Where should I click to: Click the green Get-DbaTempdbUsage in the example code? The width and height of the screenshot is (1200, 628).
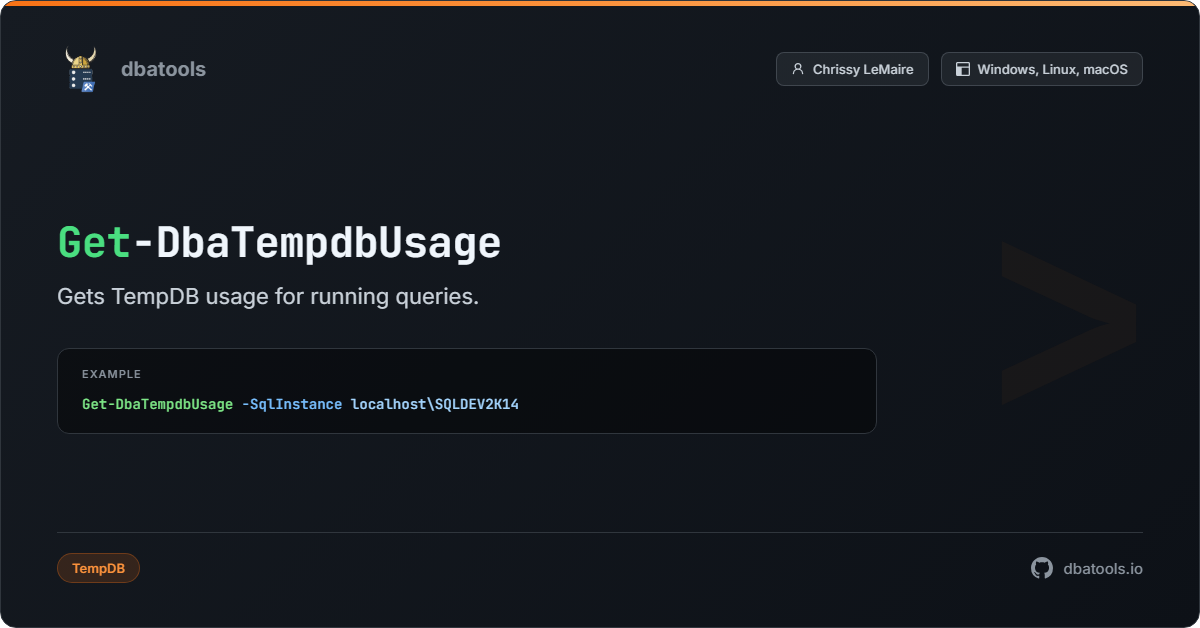click(x=158, y=404)
